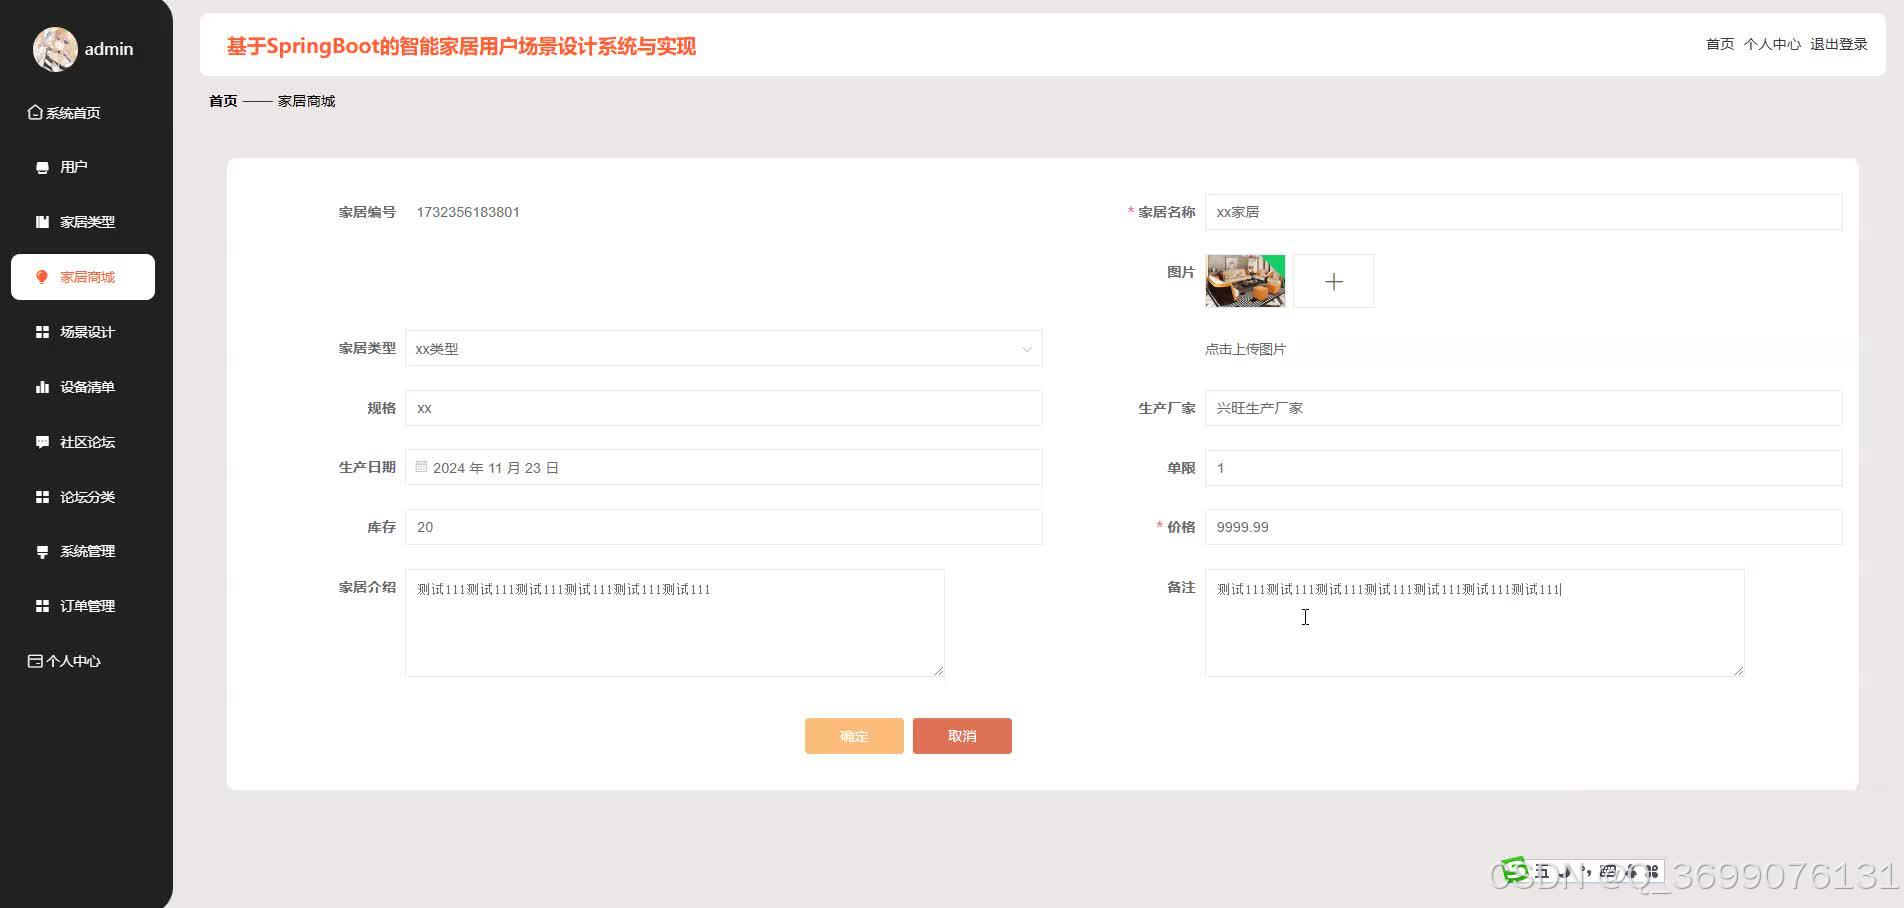Open the 用户 menu label in sidebar
The image size is (1904, 908).
coord(74,167)
